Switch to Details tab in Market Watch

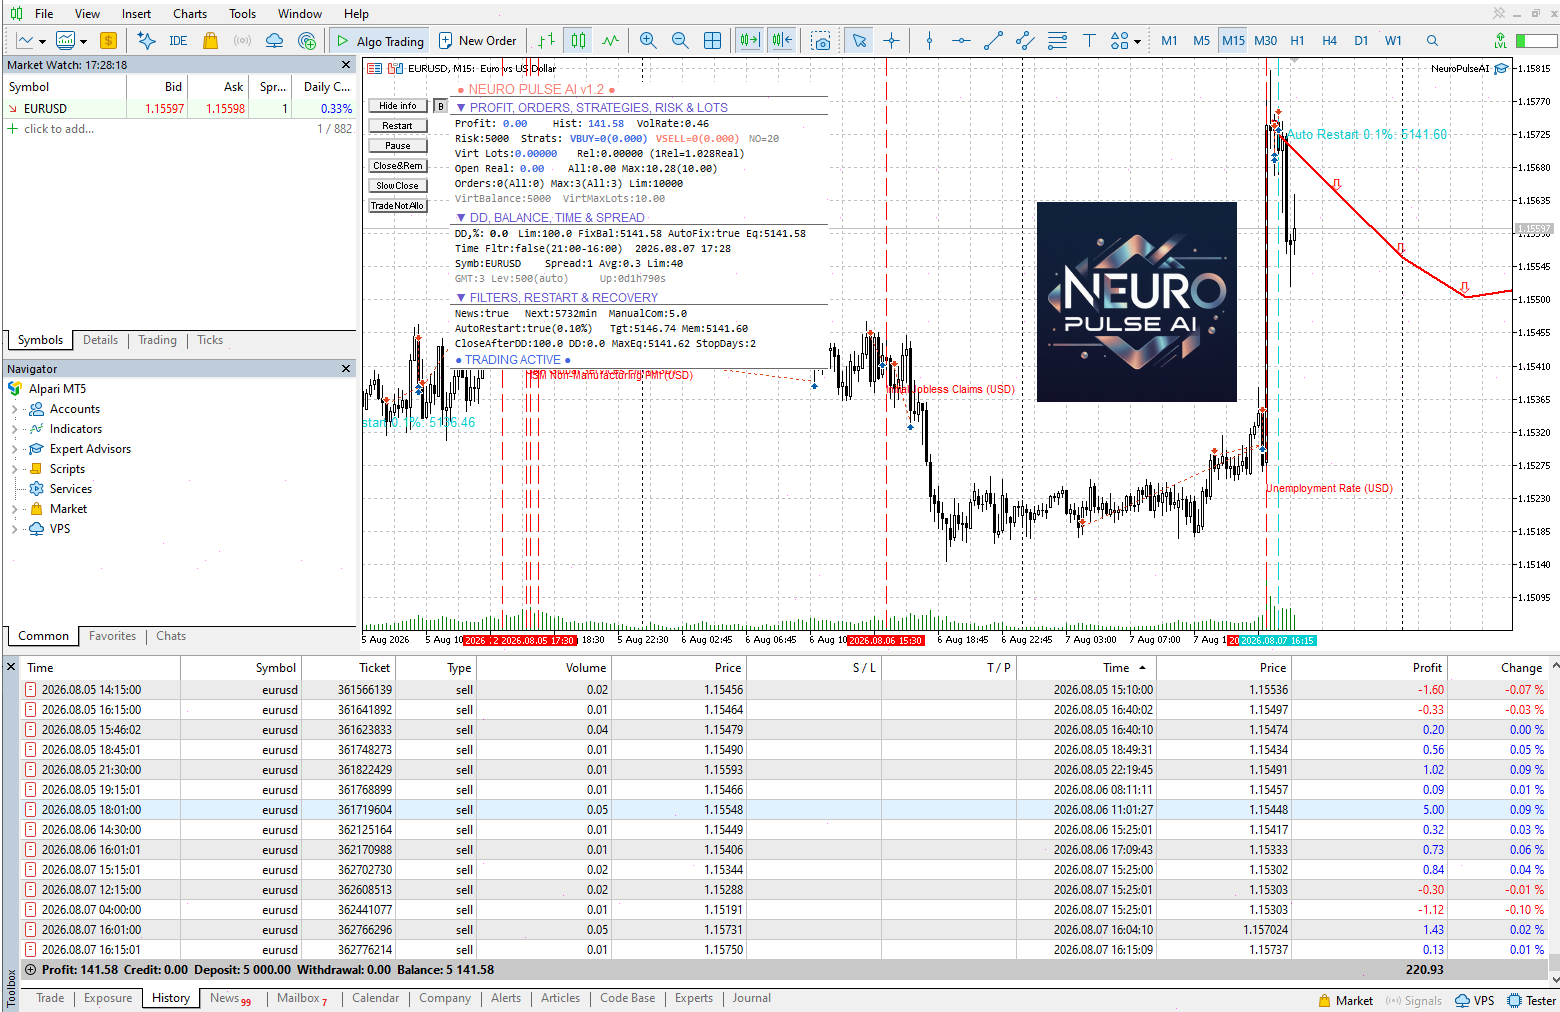point(100,340)
